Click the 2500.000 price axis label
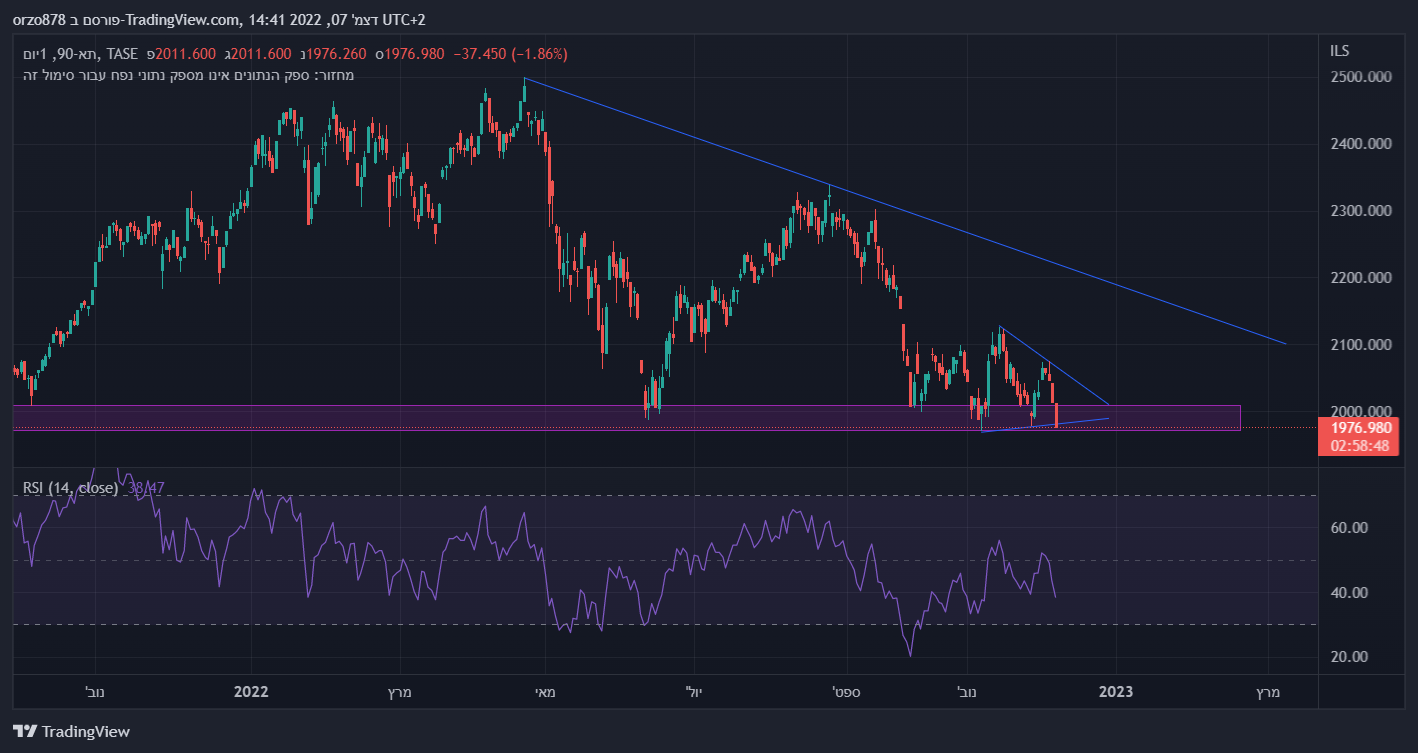Viewport: 1418px width, 753px height. tap(1360, 77)
